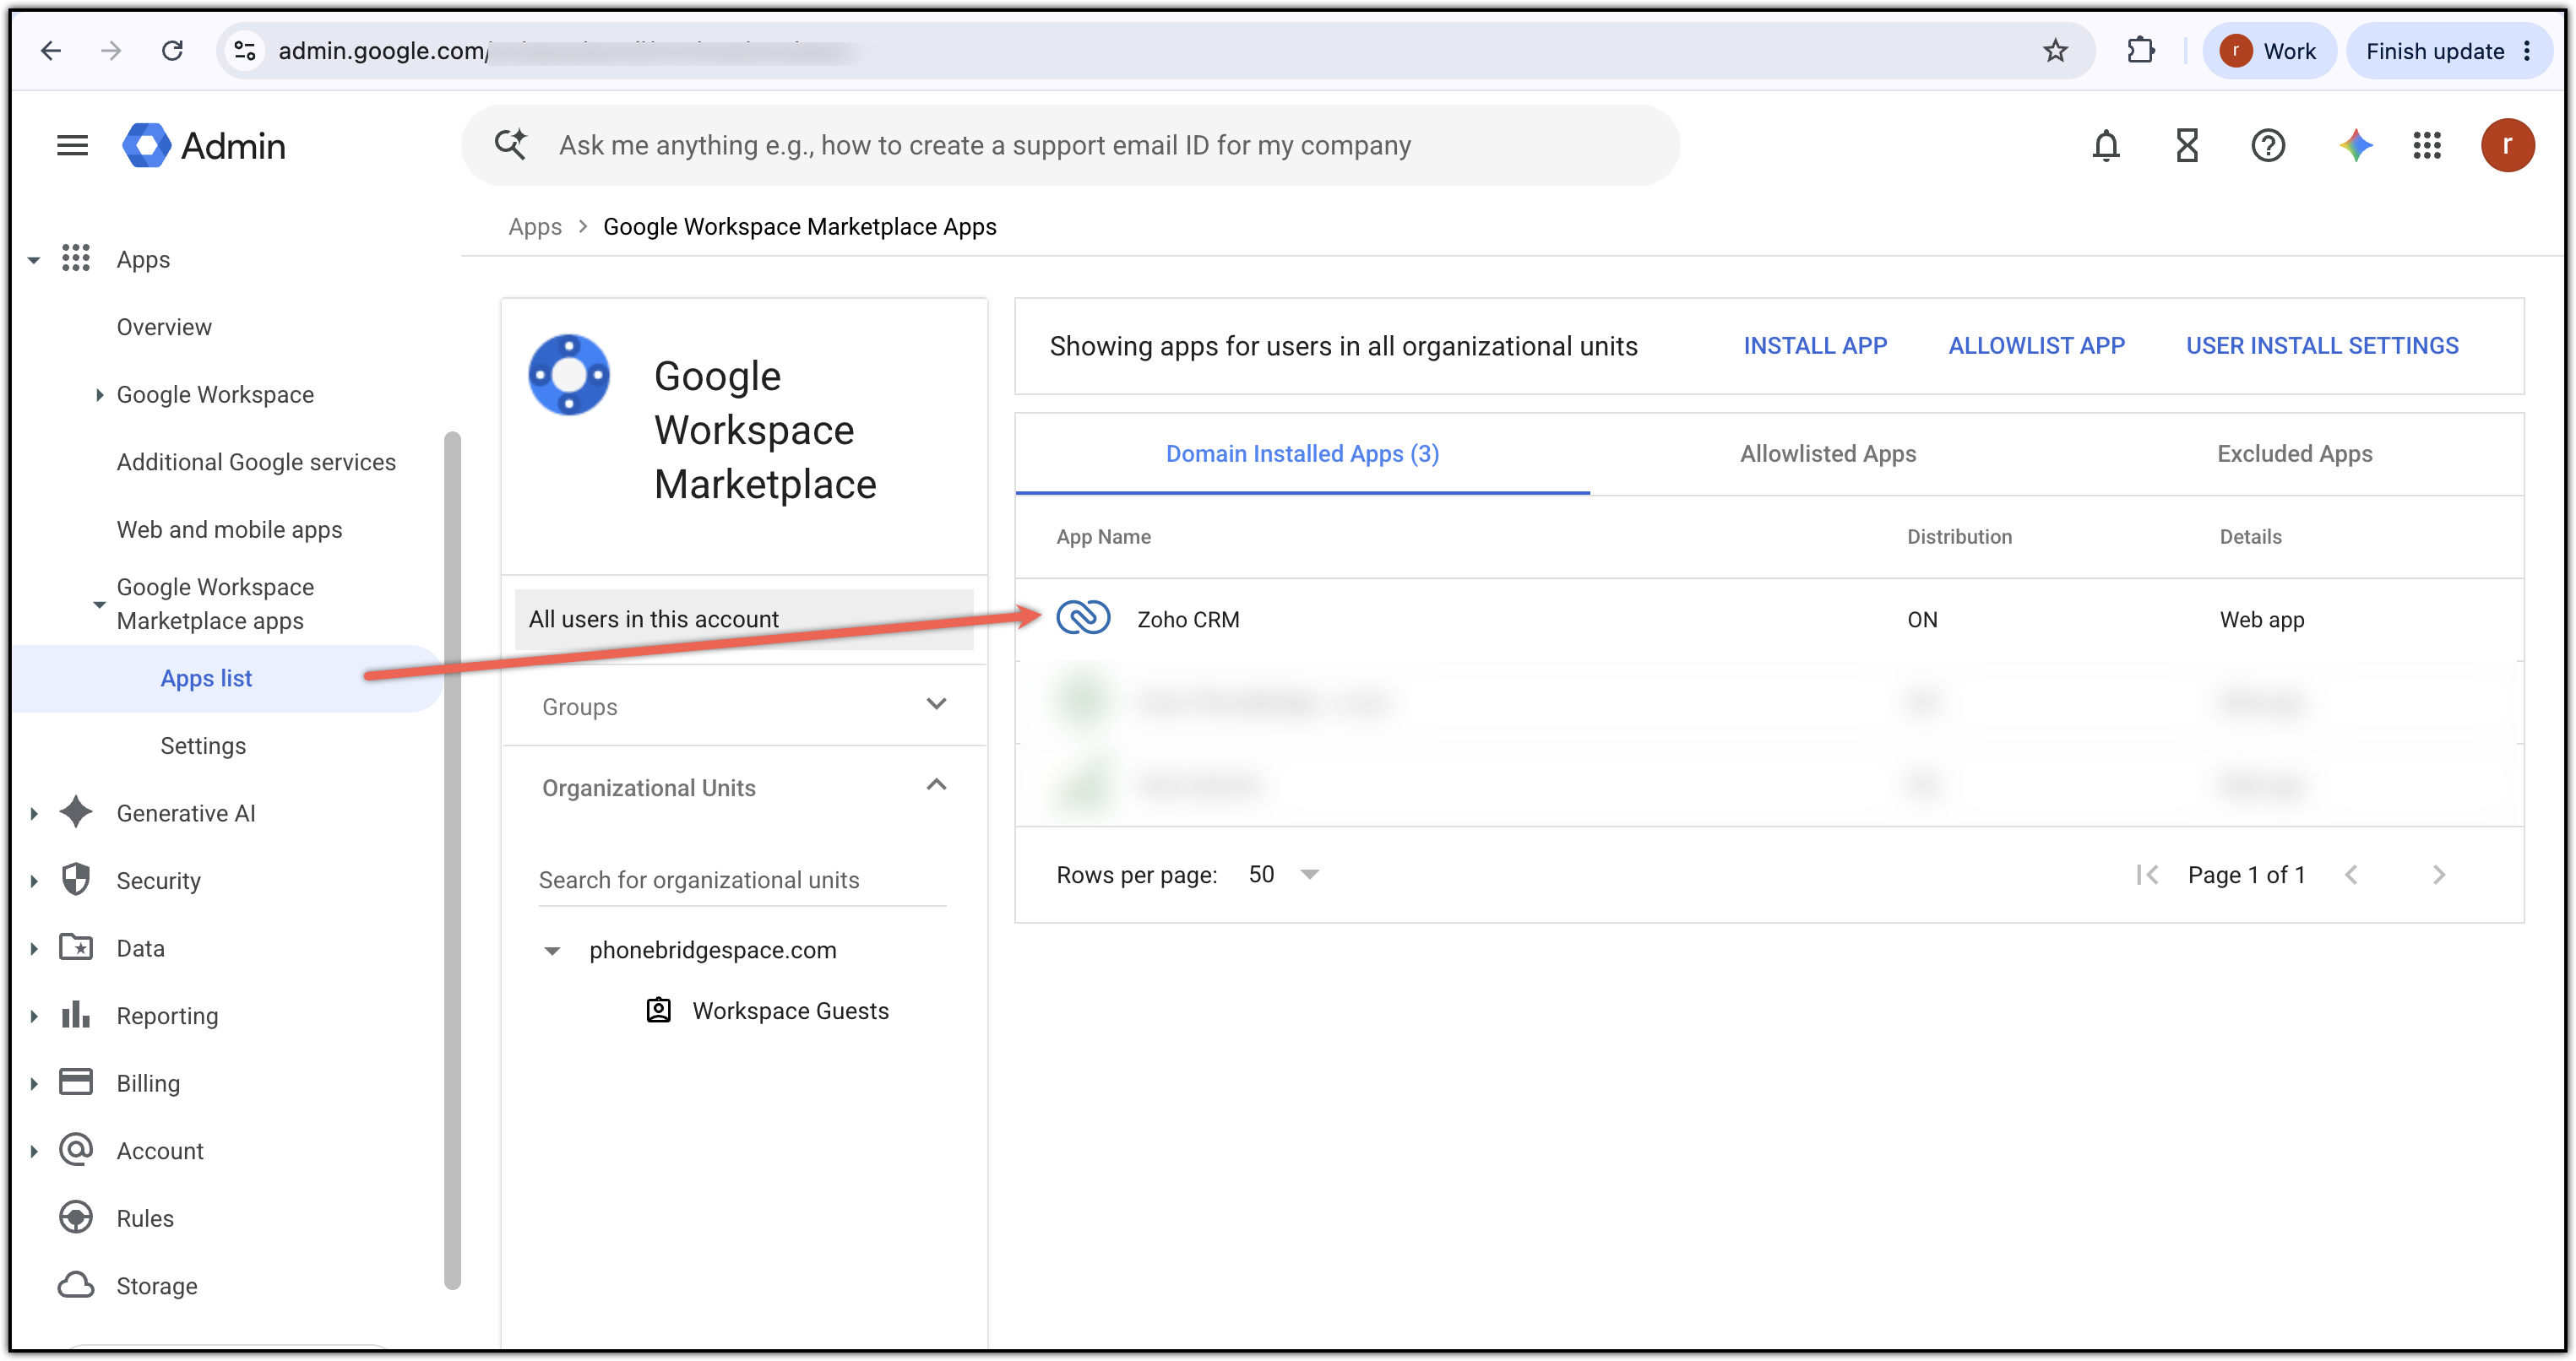Image resolution: width=2576 pixels, height=1361 pixels.
Task: Click the Storage cloud icon
Action: click(x=76, y=1285)
